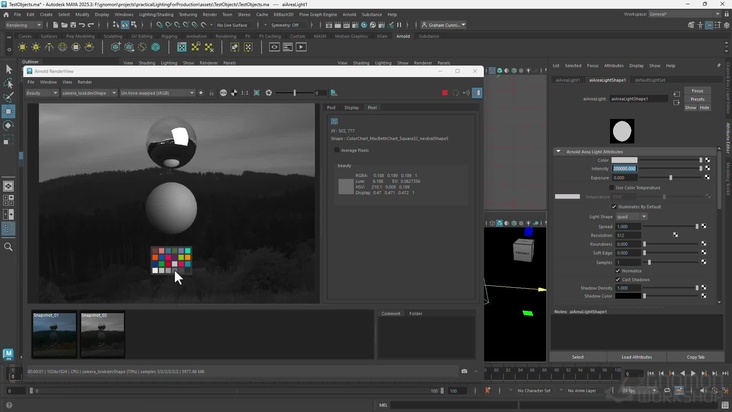Select the Snapshot_02 thumbnail
The height and width of the screenshot is (412, 732).
pos(102,334)
